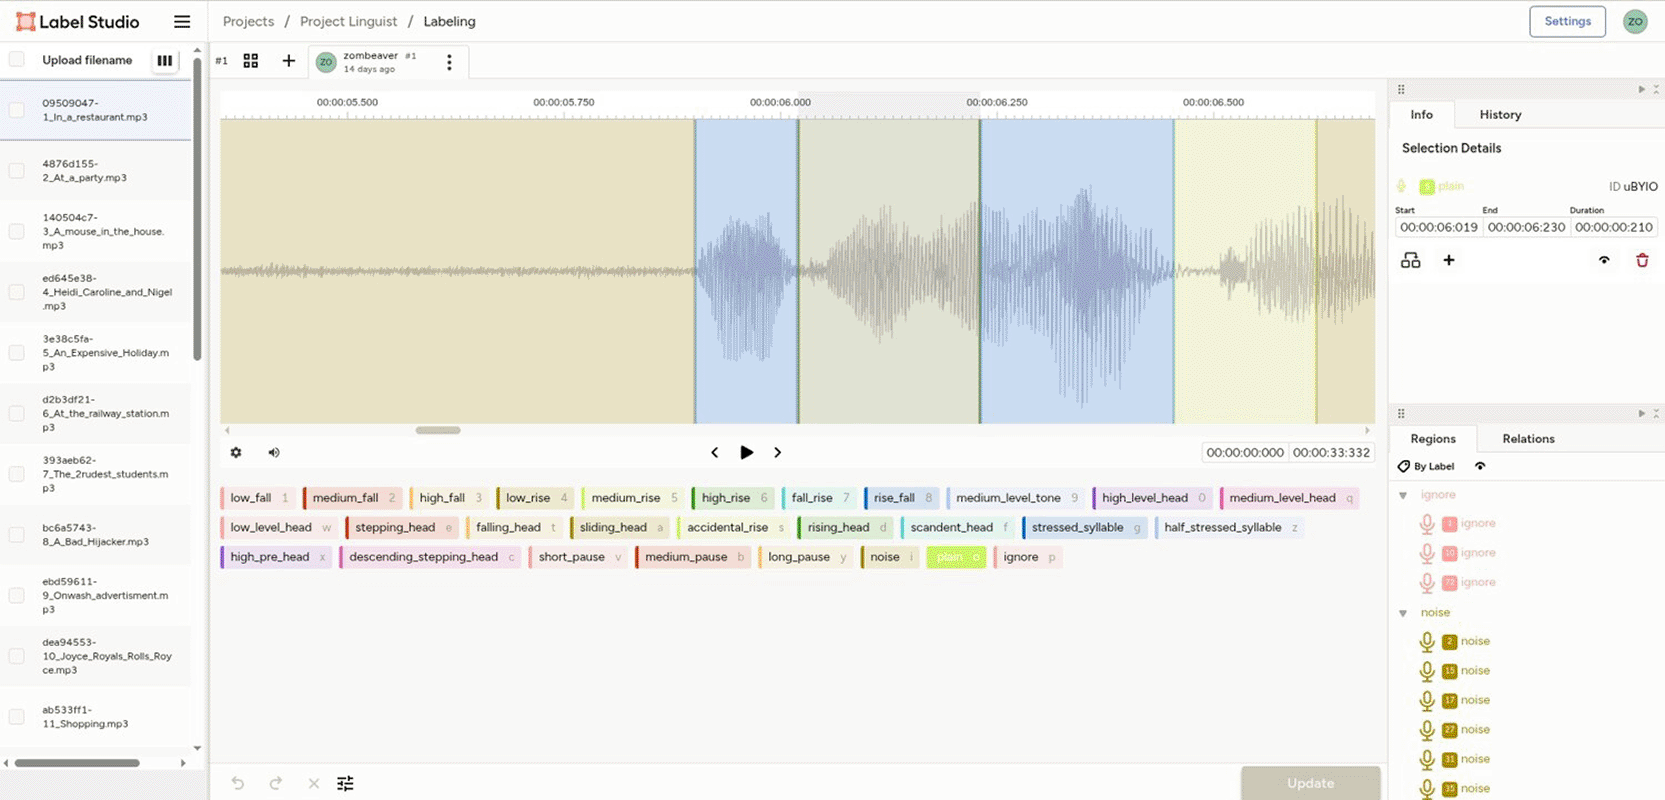This screenshot has width=1665, height=800.
Task: Click the By Label grouping tag icon
Action: click(1404, 466)
